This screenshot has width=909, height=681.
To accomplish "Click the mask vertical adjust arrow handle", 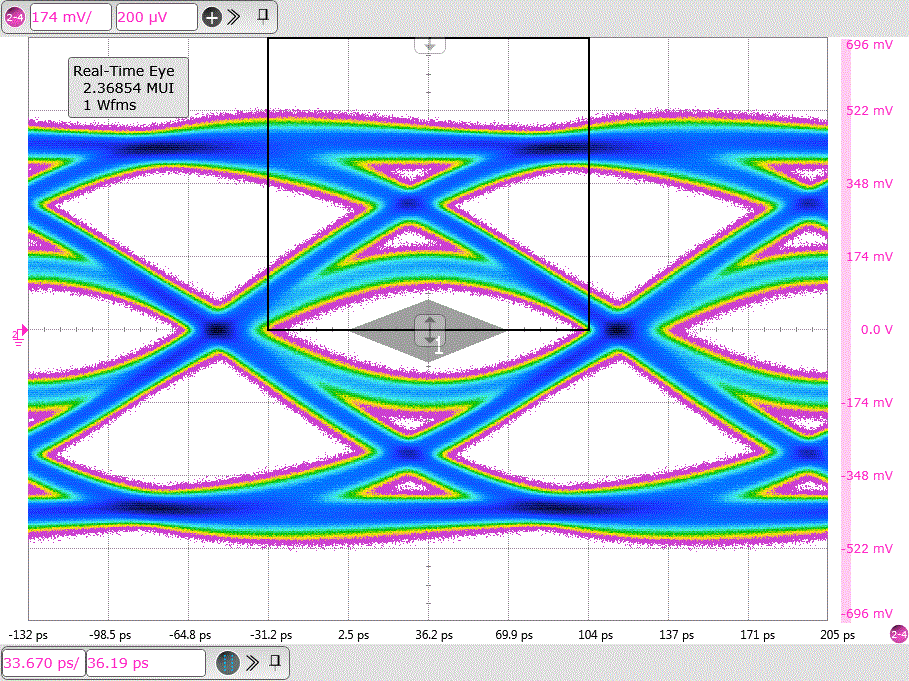I will 430,330.
